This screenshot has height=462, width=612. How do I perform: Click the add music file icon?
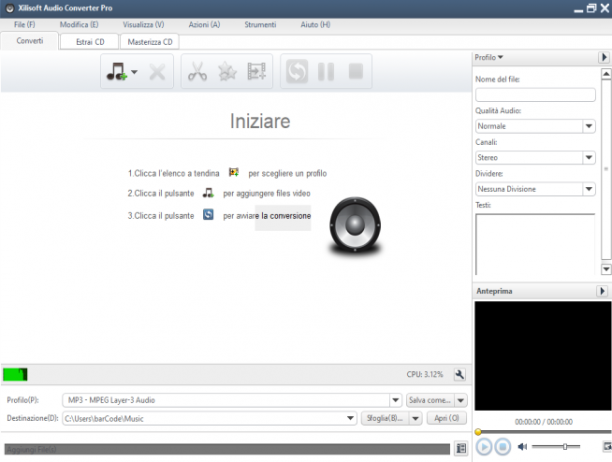(117, 72)
